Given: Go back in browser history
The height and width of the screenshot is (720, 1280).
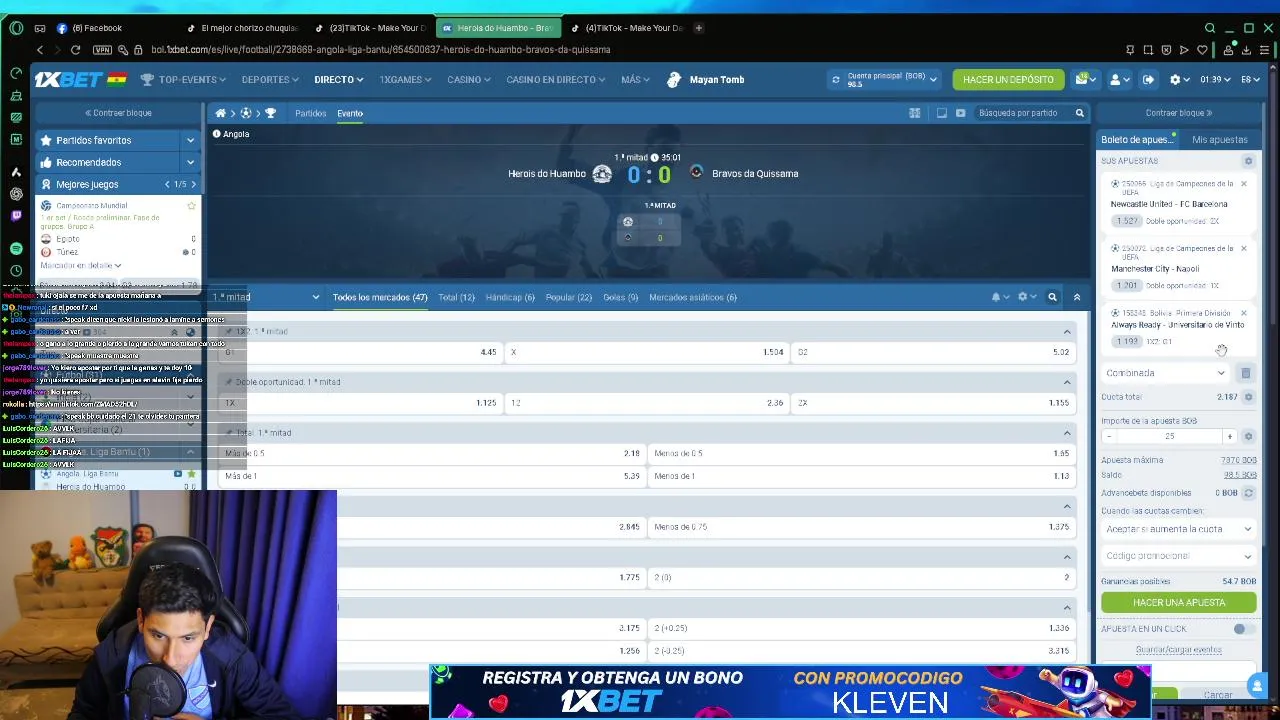Looking at the screenshot, I should [40, 49].
